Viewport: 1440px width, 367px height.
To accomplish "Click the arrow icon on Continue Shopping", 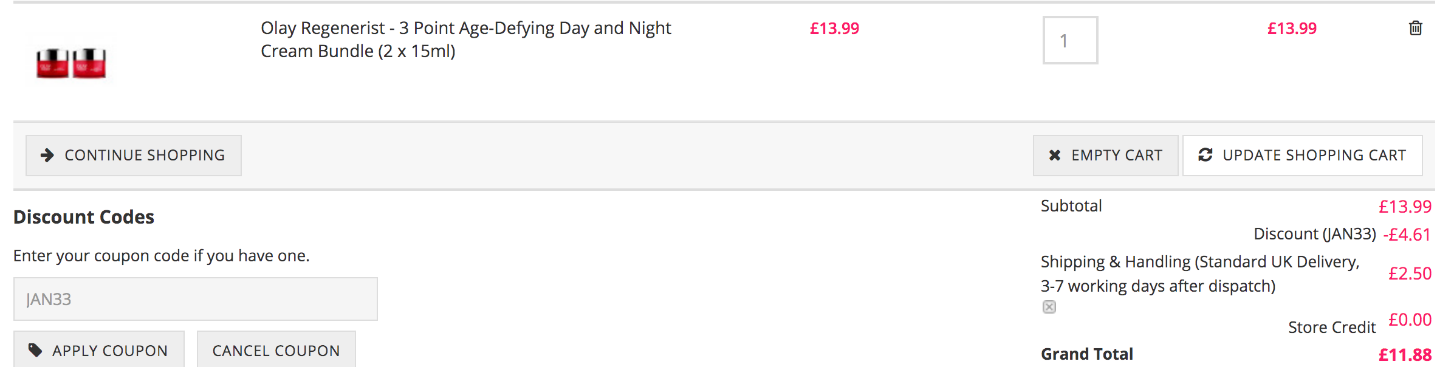I will pyautogui.click(x=46, y=155).
